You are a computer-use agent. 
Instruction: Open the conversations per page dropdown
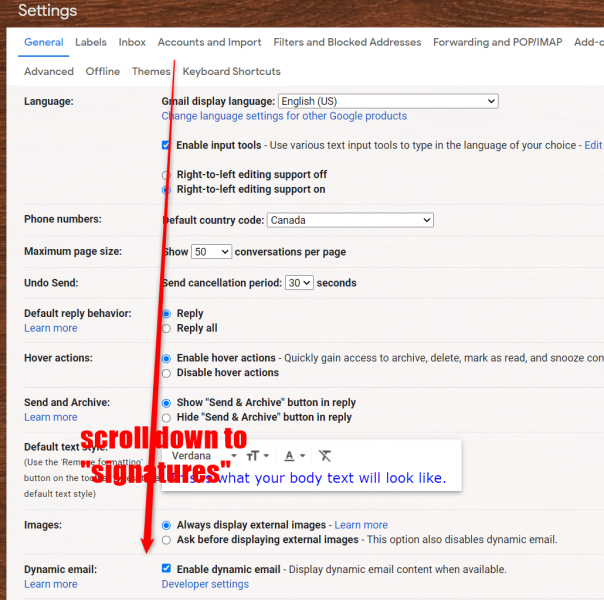coord(211,252)
